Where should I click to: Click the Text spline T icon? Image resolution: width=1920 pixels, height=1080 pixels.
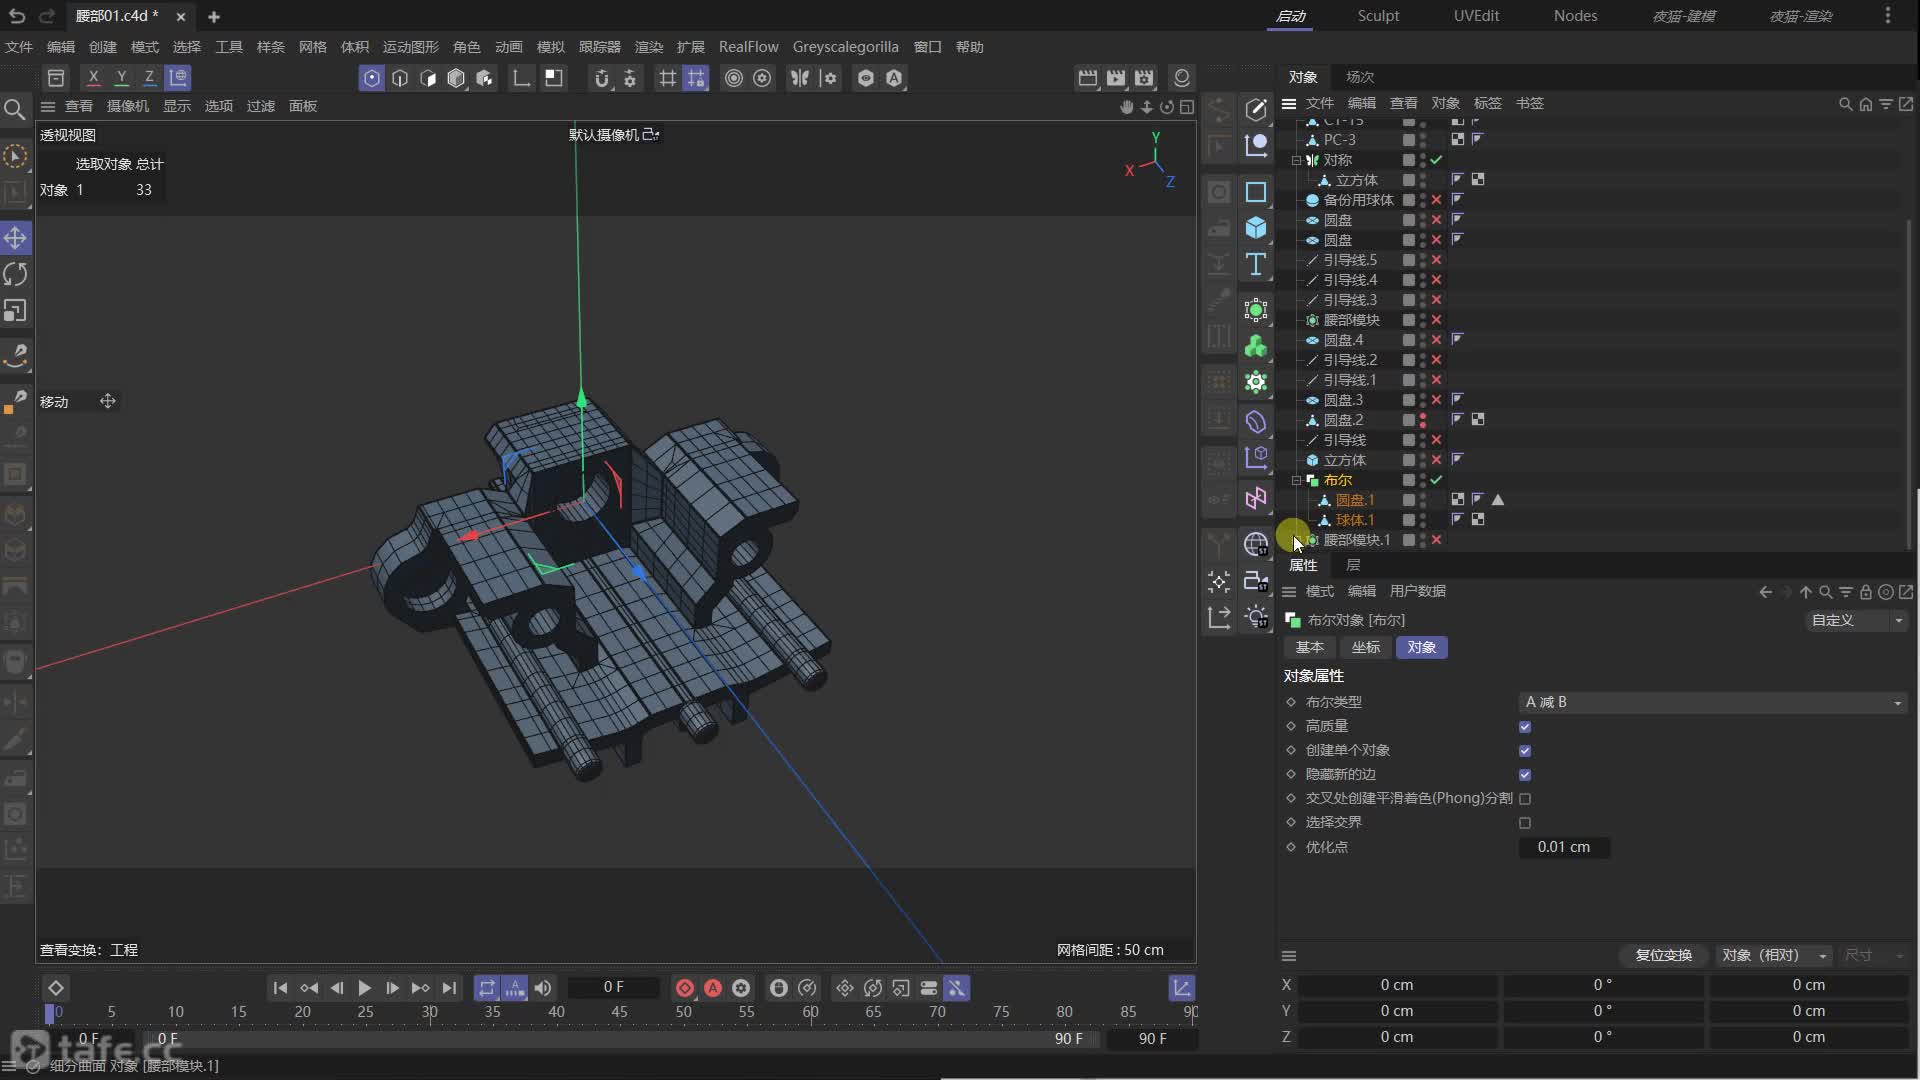click(x=1256, y=264)
